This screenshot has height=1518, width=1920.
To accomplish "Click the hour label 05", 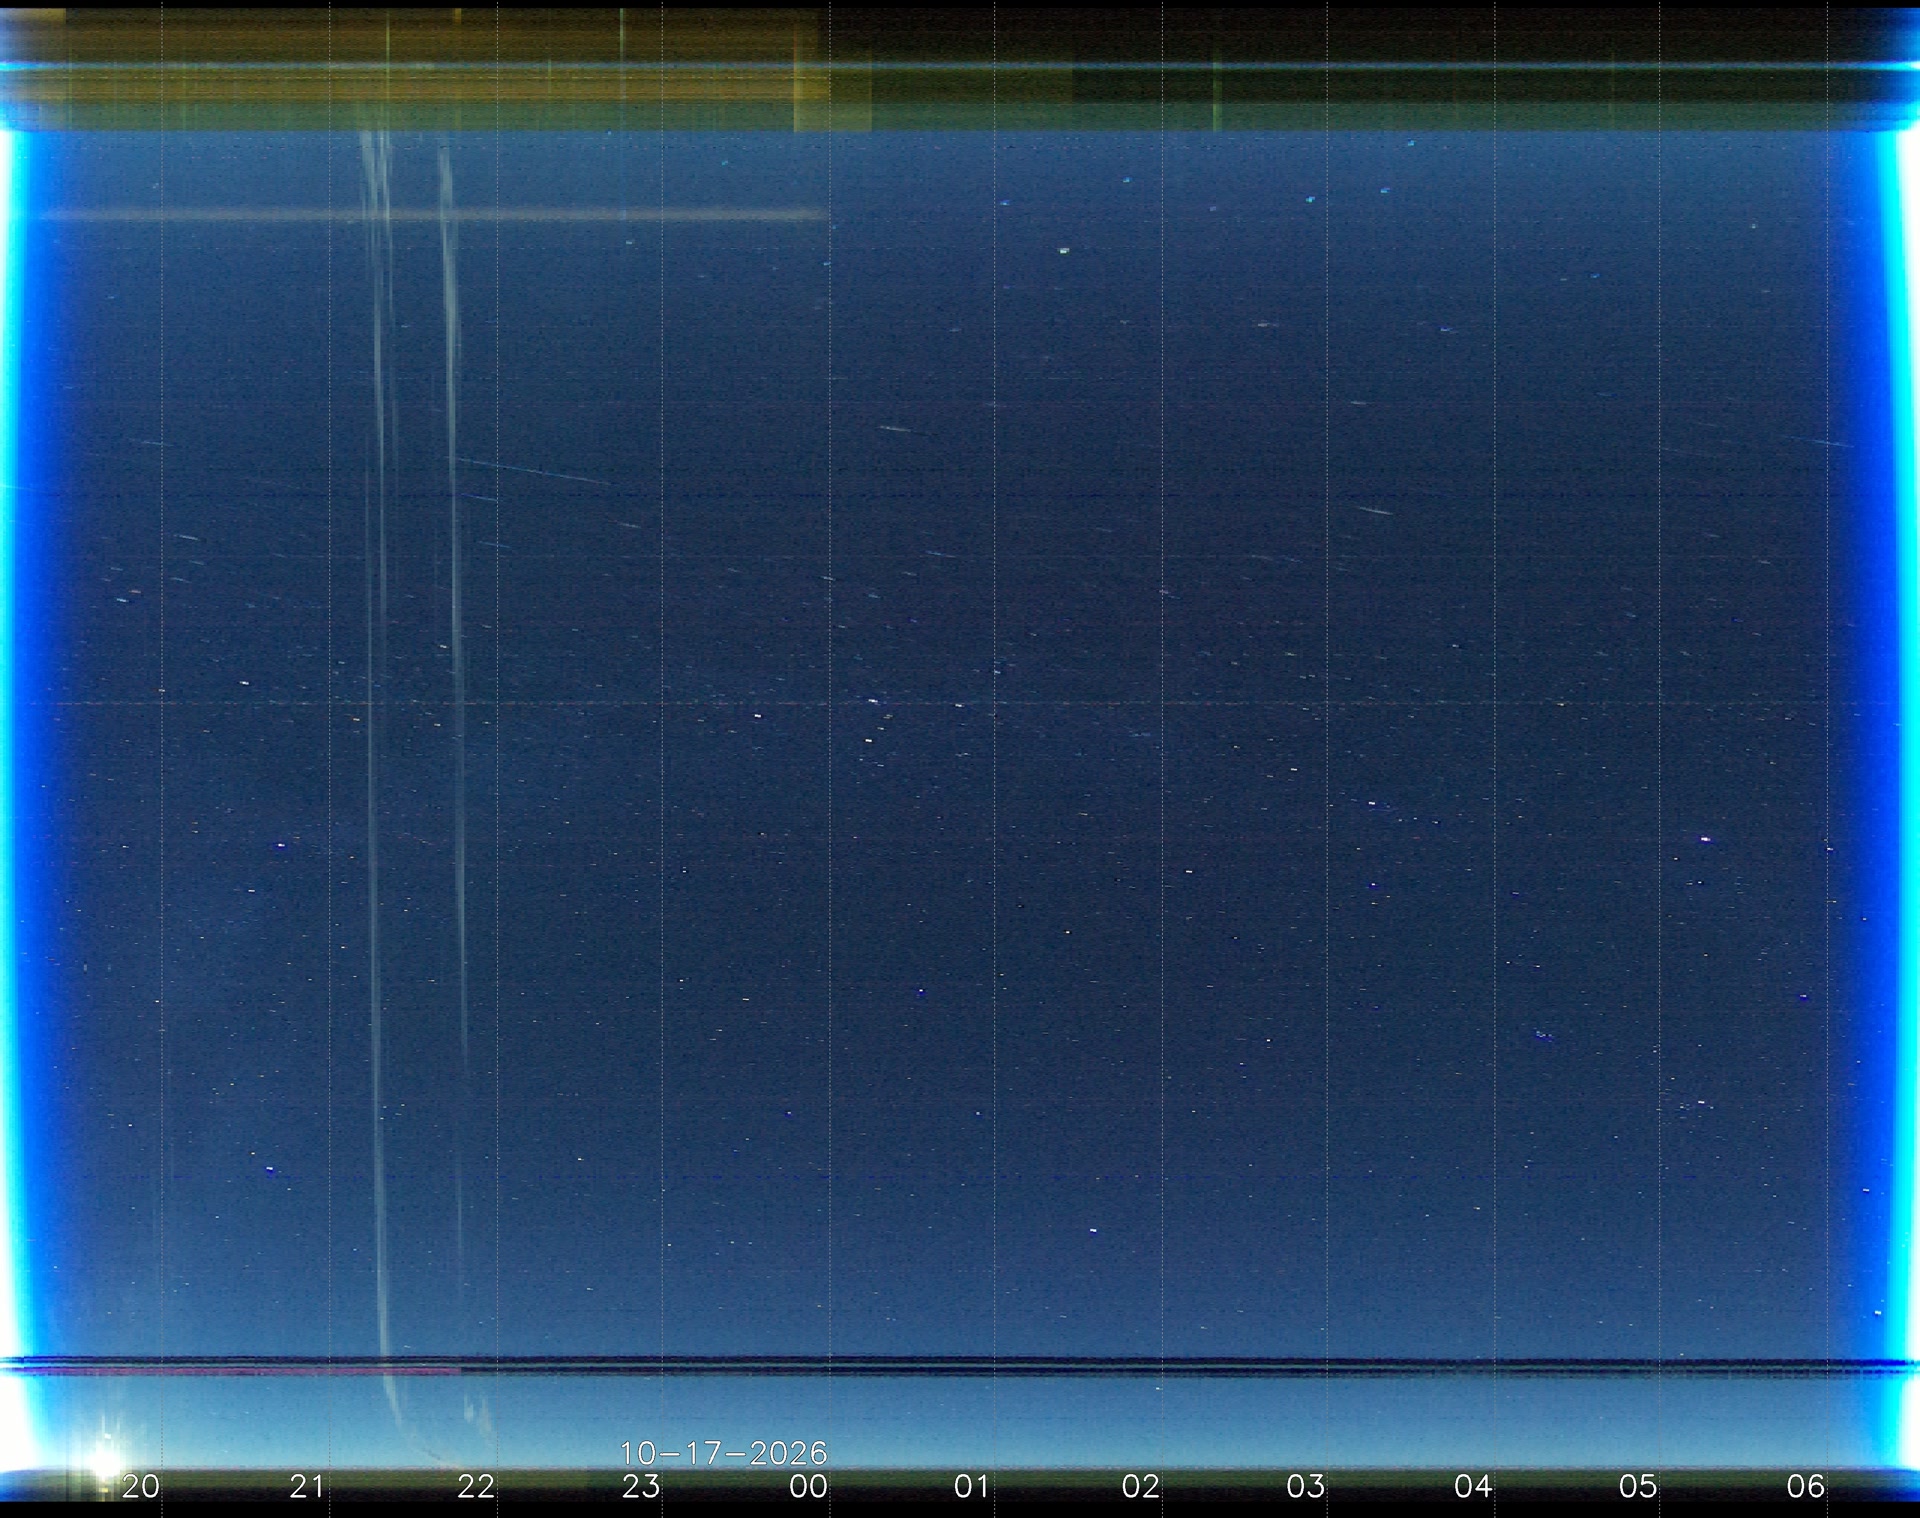I will (x=1638, y=1486).
